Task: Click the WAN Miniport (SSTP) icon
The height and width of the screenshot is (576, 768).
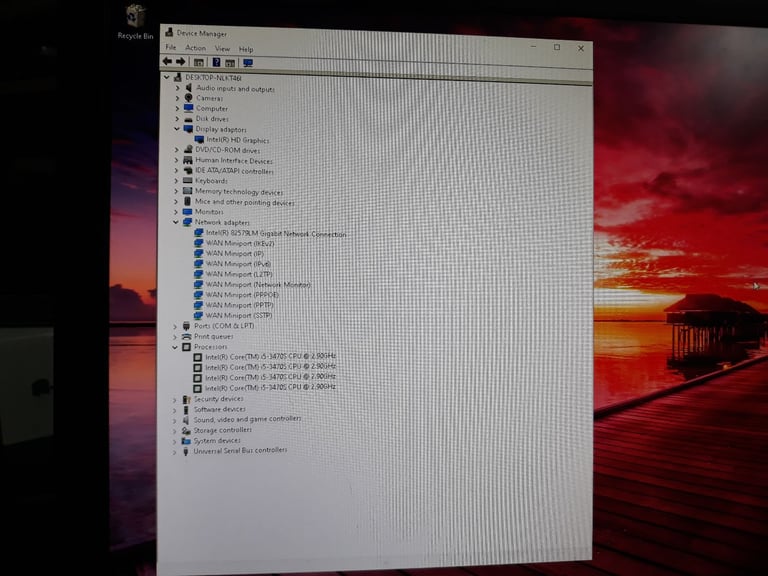Action: click(198, 315)
